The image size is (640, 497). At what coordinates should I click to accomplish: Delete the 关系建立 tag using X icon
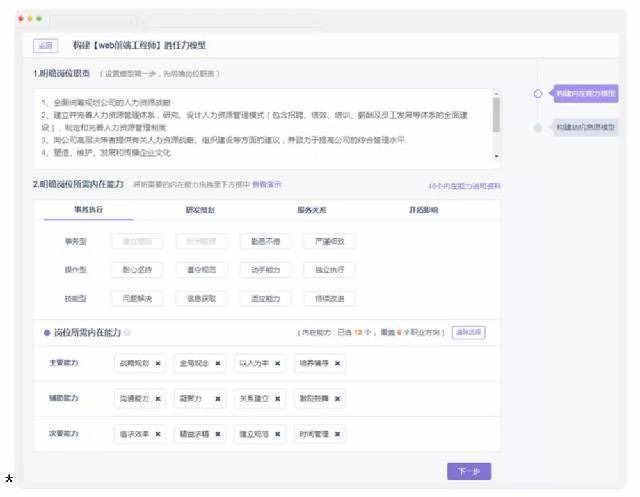pyautogui.click(x=277, y=399)
